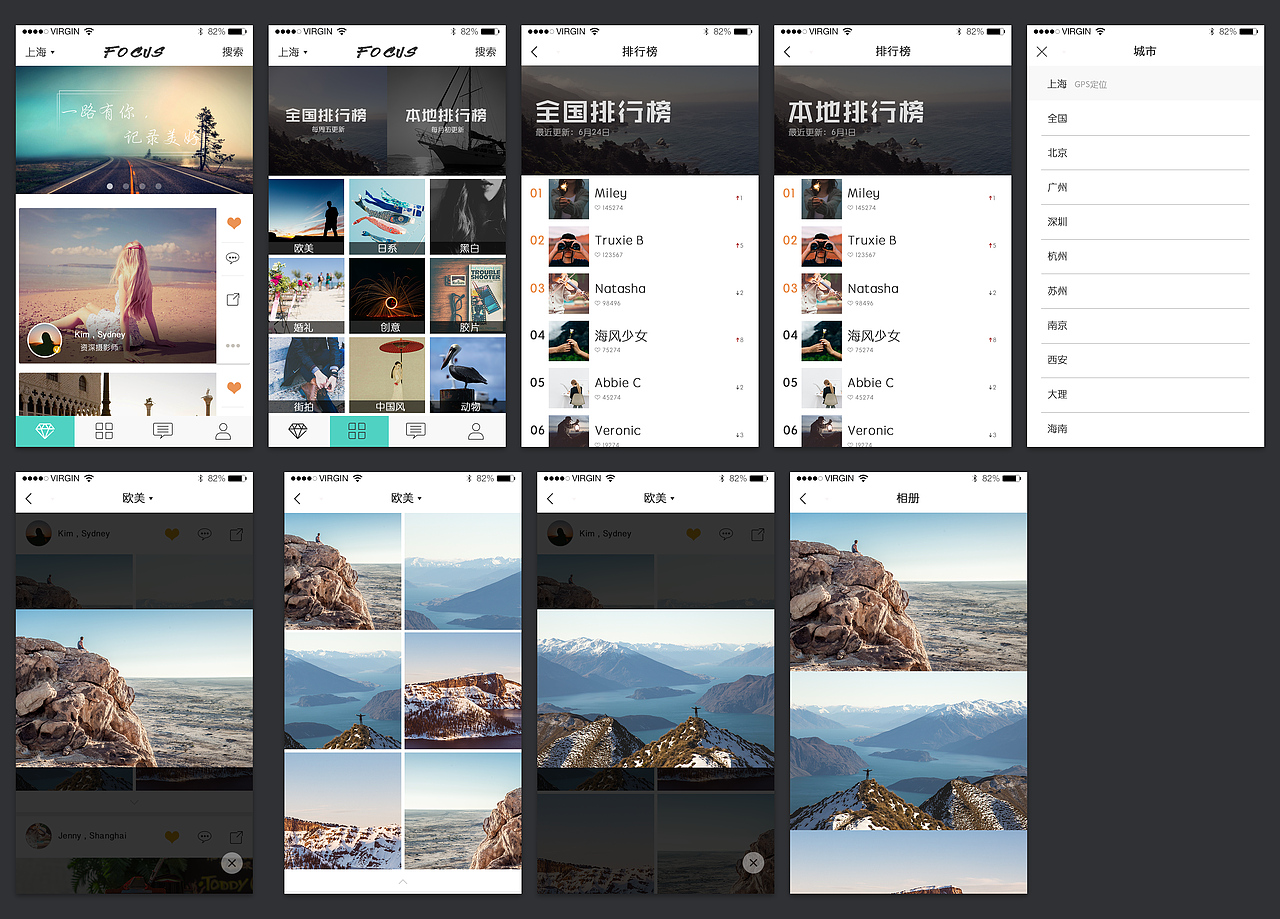Open the 欧美 title dropdown on the lake photo screen

pyautogui.click(x=659, y=498)
